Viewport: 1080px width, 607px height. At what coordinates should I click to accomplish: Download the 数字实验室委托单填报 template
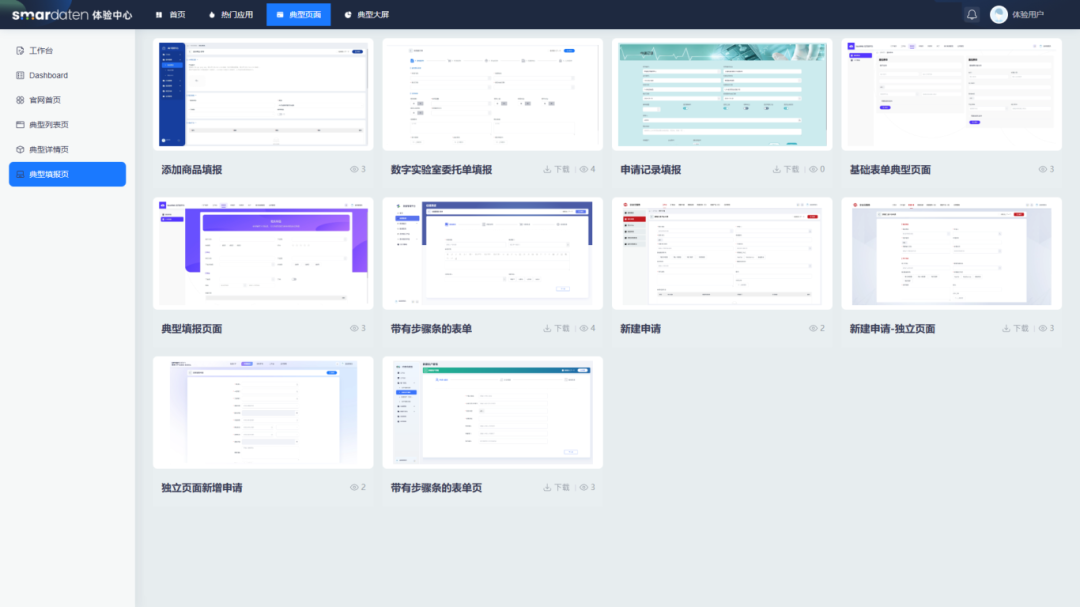tap(557, 169)
